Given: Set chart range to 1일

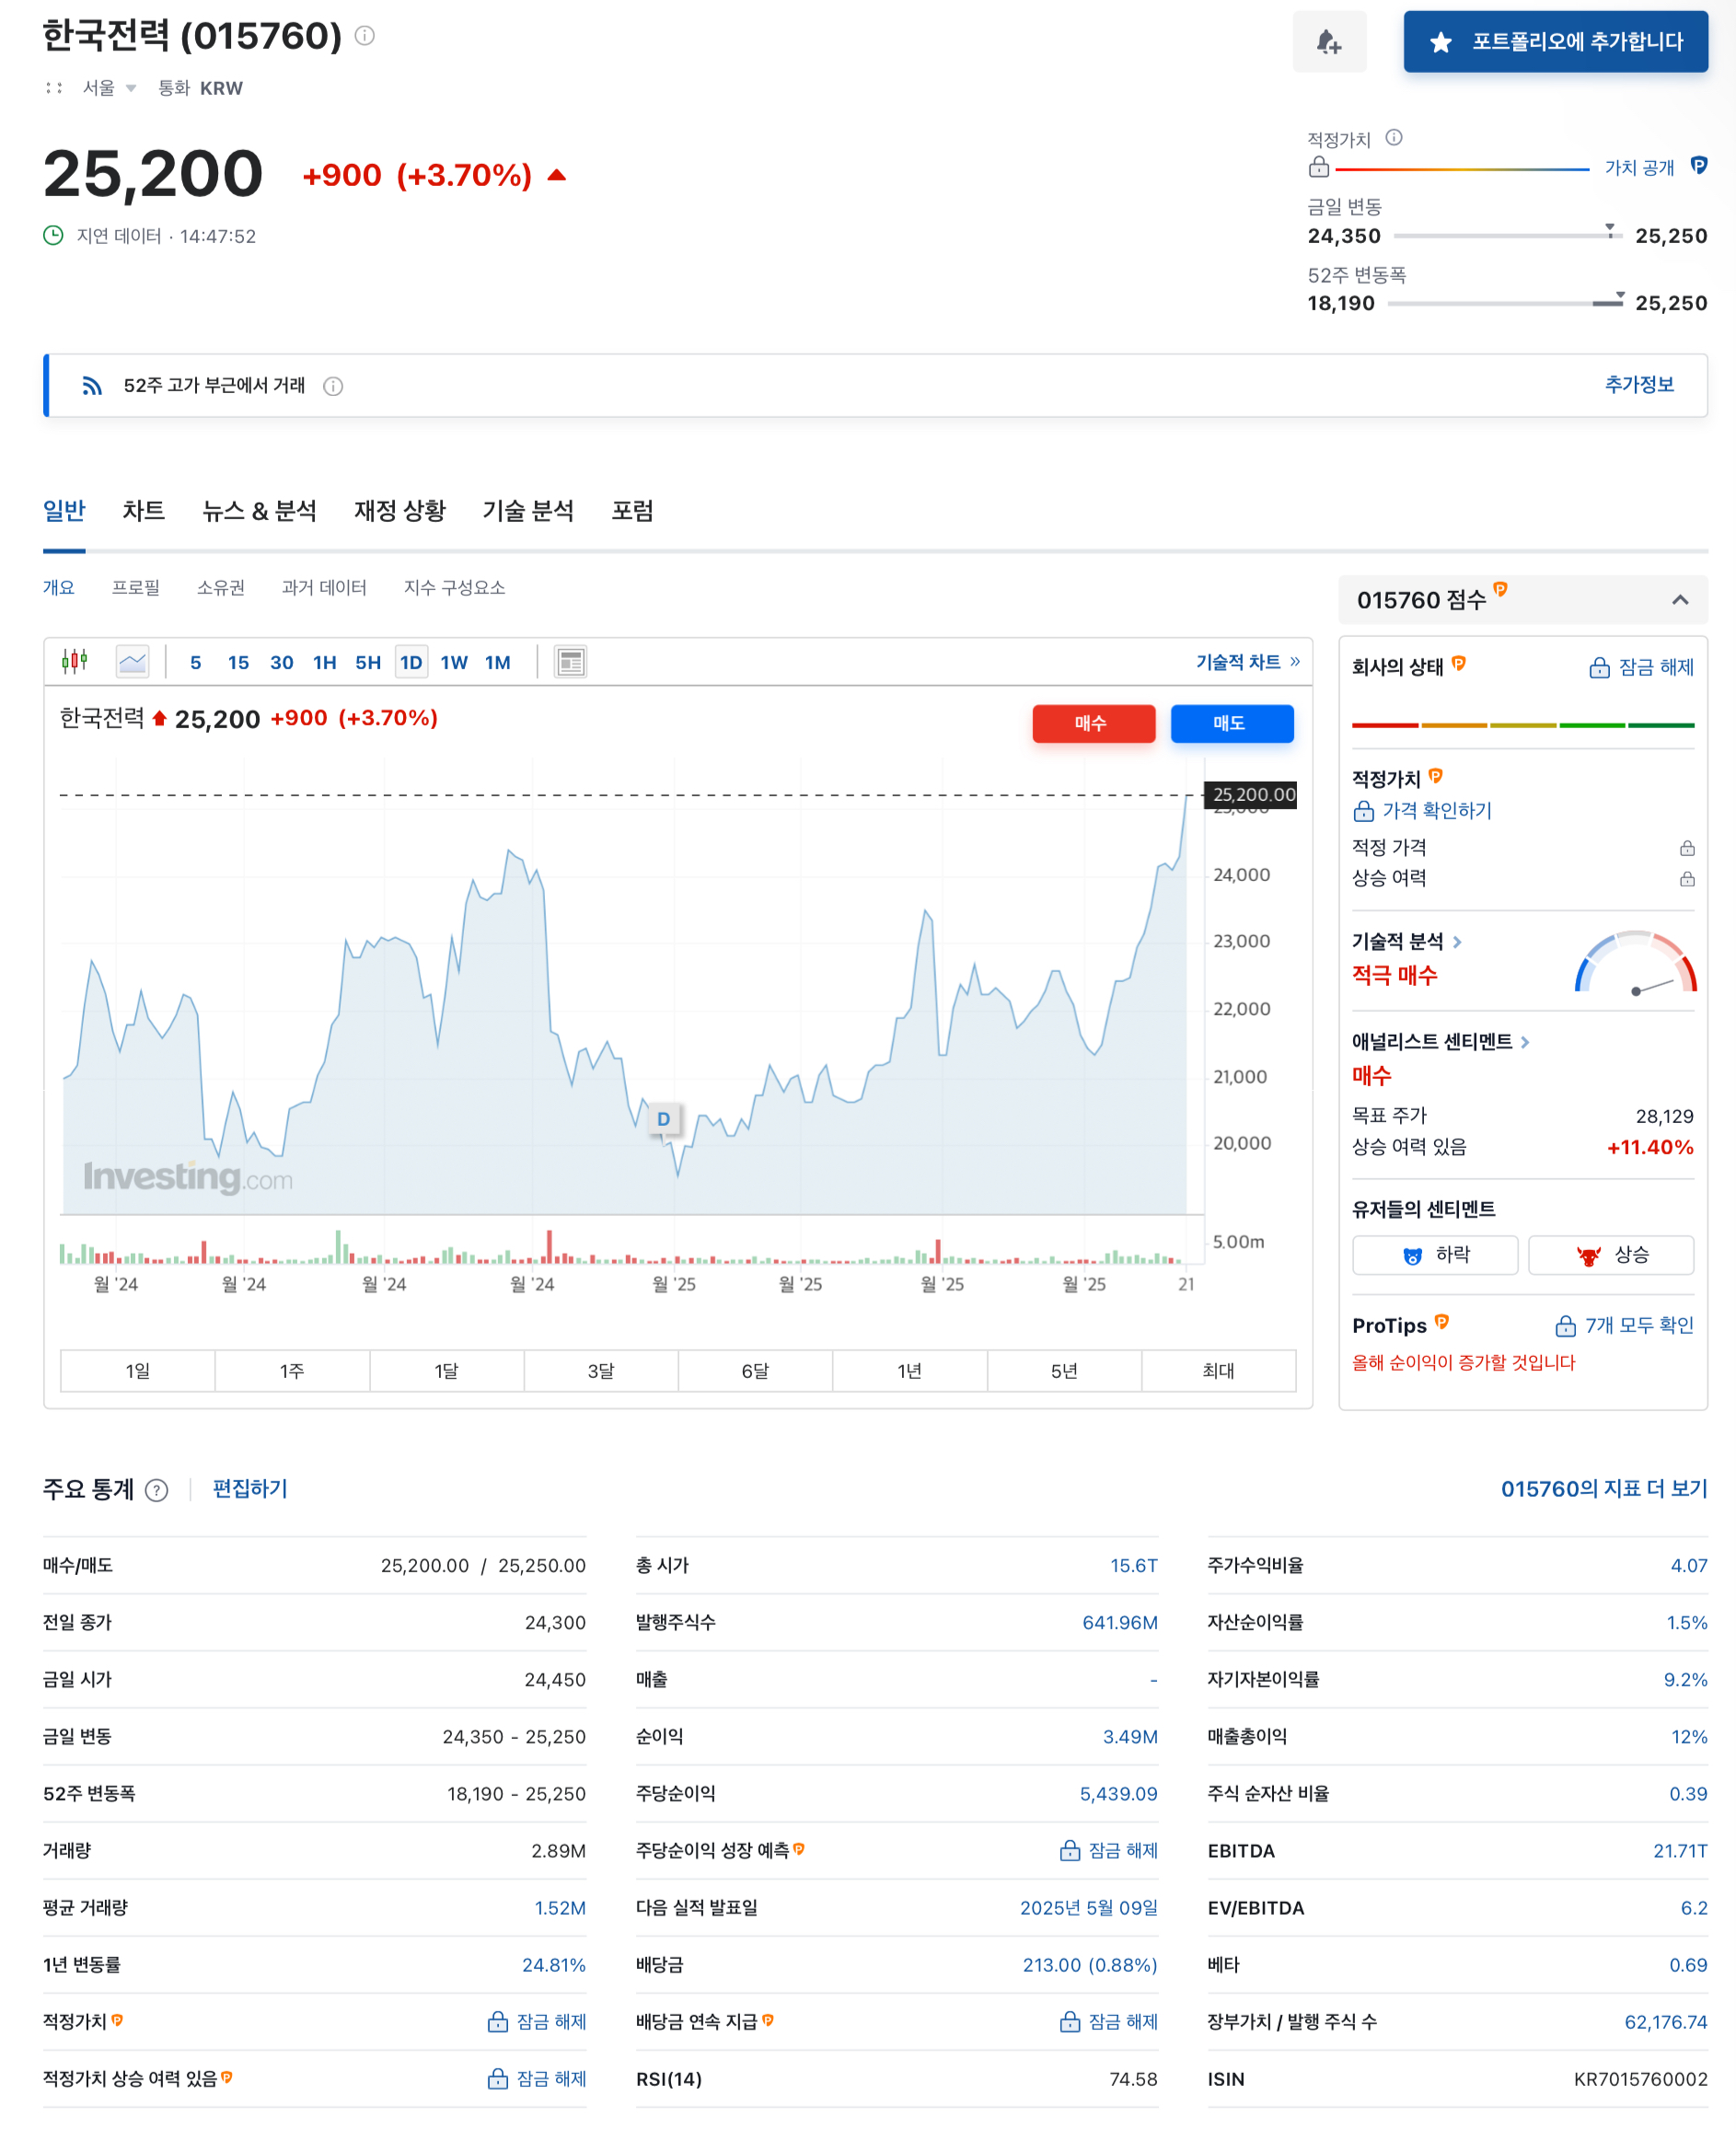Looking at the screenshot, I should pyautogui.click(x=138, y=1371).
